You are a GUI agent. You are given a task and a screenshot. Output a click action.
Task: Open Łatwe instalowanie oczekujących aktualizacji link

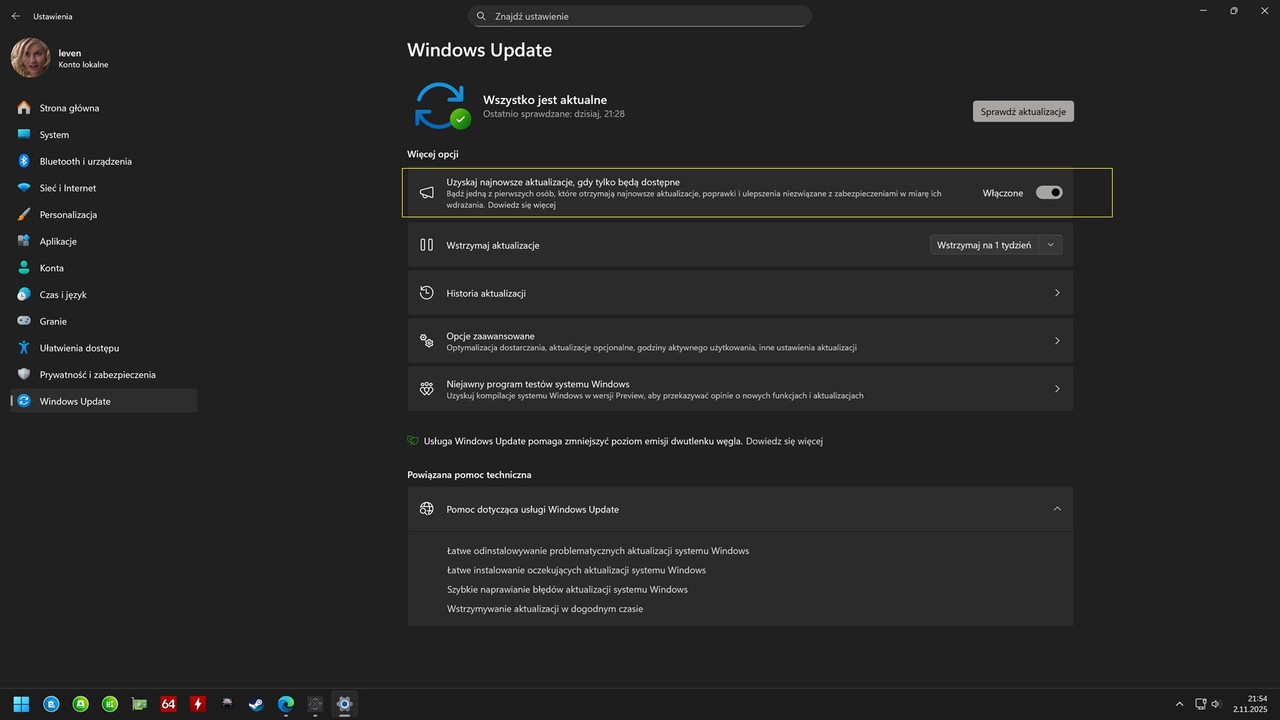pos(576,570)
